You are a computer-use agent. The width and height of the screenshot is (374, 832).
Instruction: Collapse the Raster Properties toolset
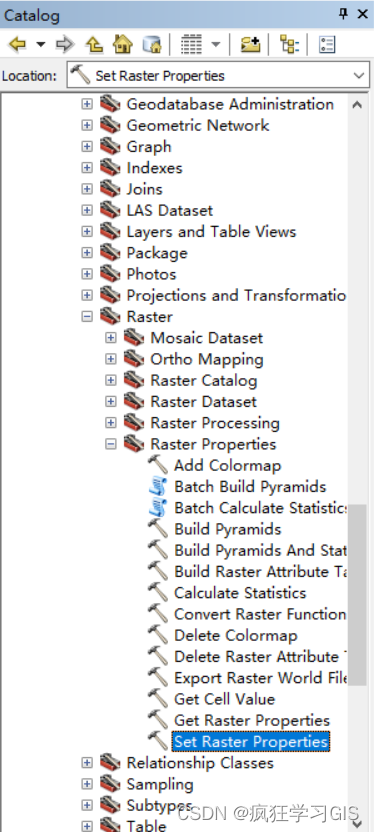coord(110,444)
